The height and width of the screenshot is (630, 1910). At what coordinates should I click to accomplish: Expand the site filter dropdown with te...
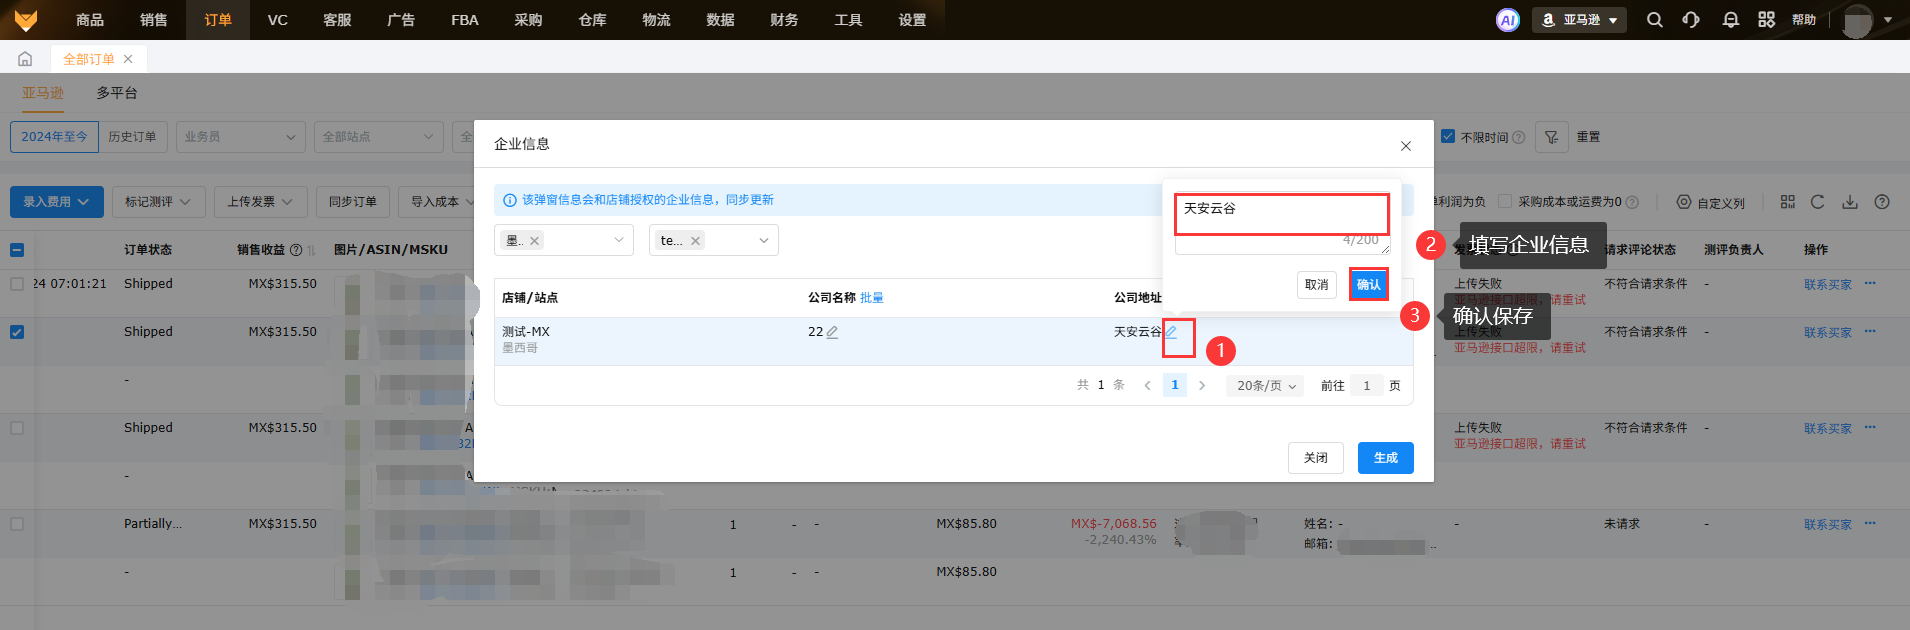click(714, 240)
